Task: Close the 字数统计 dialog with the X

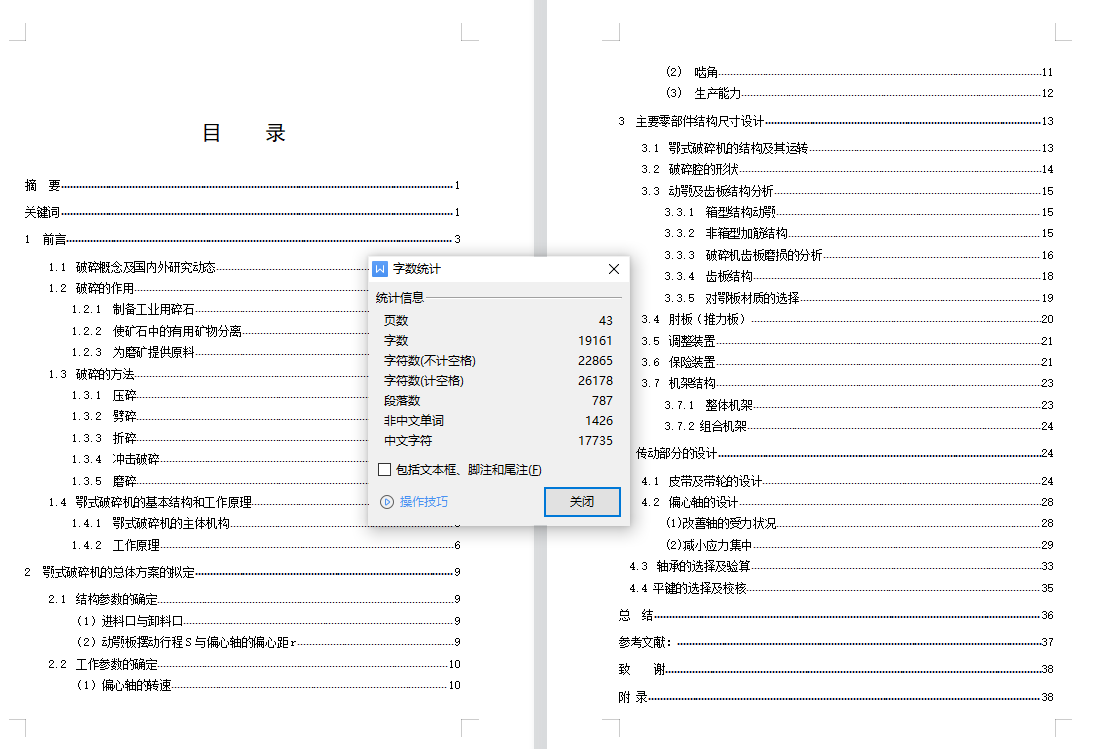Action: click(614, 269)
